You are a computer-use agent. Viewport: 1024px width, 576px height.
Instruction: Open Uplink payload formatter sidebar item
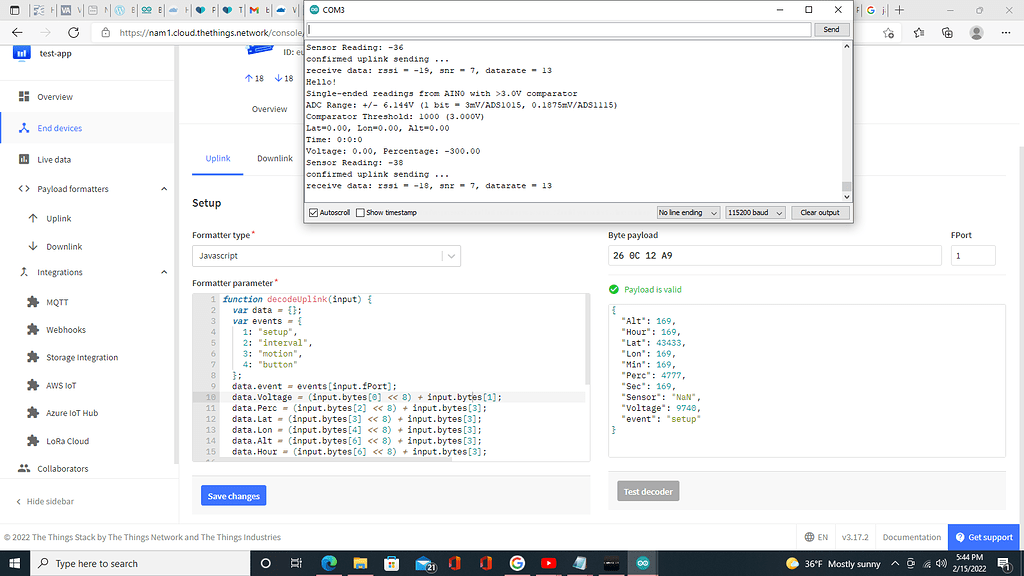click(x=59, y=218)
